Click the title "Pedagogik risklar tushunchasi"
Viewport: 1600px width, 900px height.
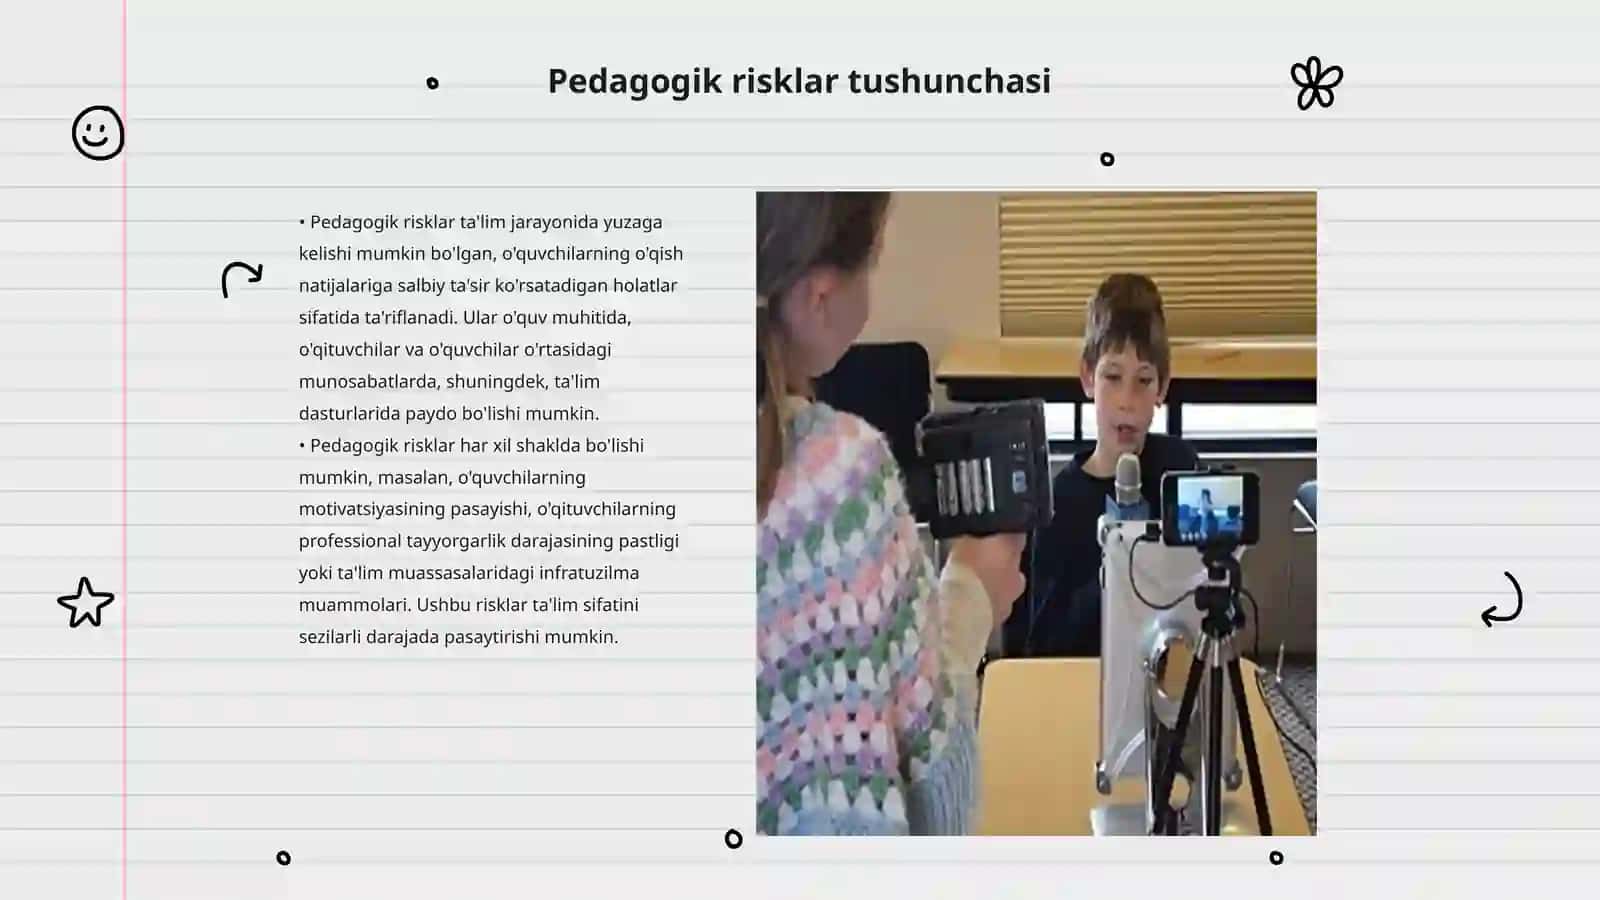(799, 81)
